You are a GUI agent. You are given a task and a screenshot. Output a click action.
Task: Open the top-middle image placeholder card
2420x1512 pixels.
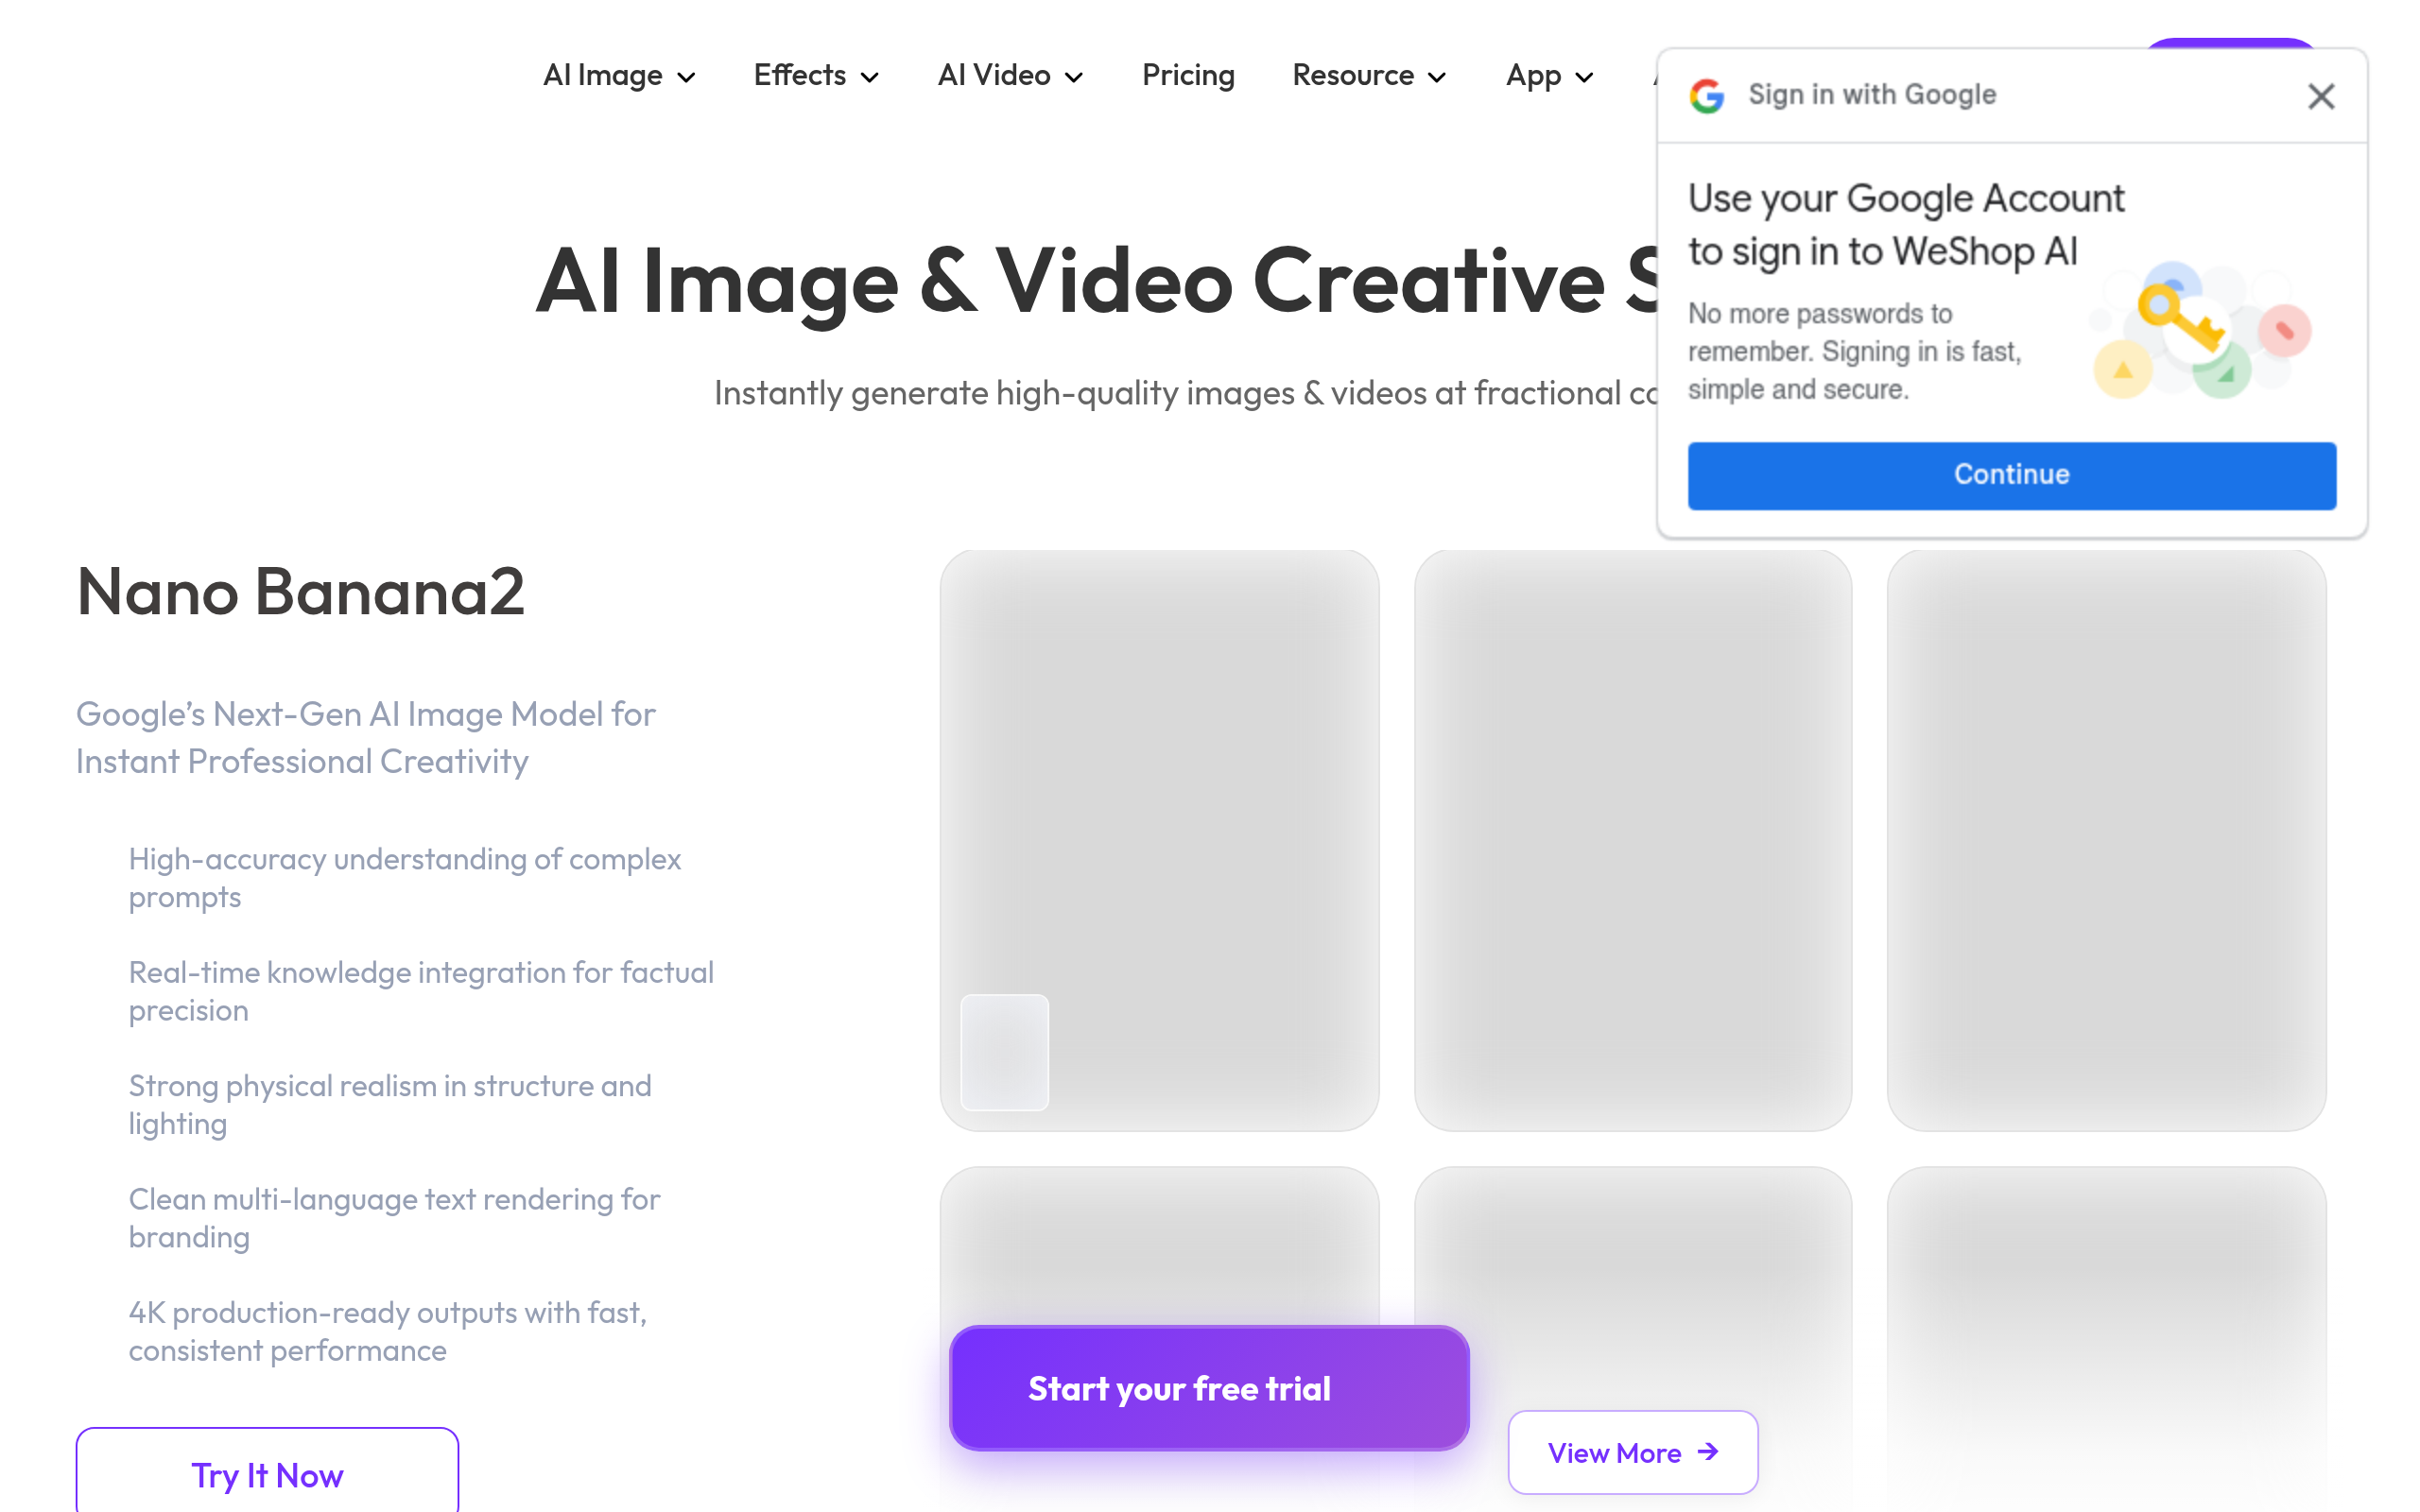(1632, 840)
